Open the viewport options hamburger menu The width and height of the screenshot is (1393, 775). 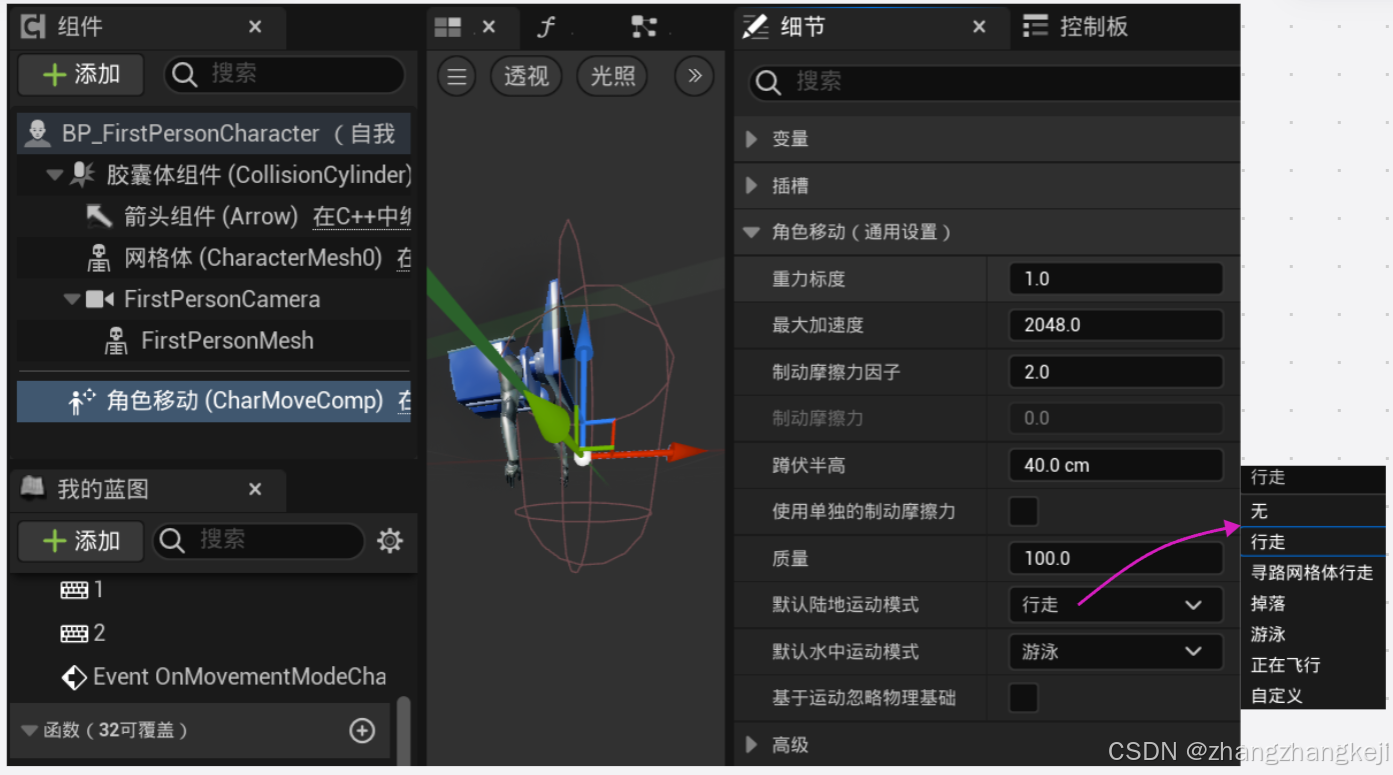click(456, 76)
